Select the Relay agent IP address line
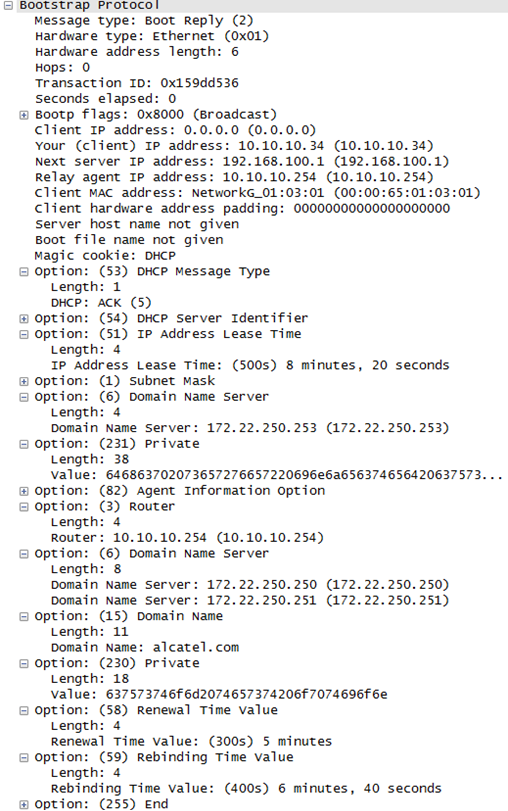This screenshot has height=811, width=508. click(x=234, y=177)
